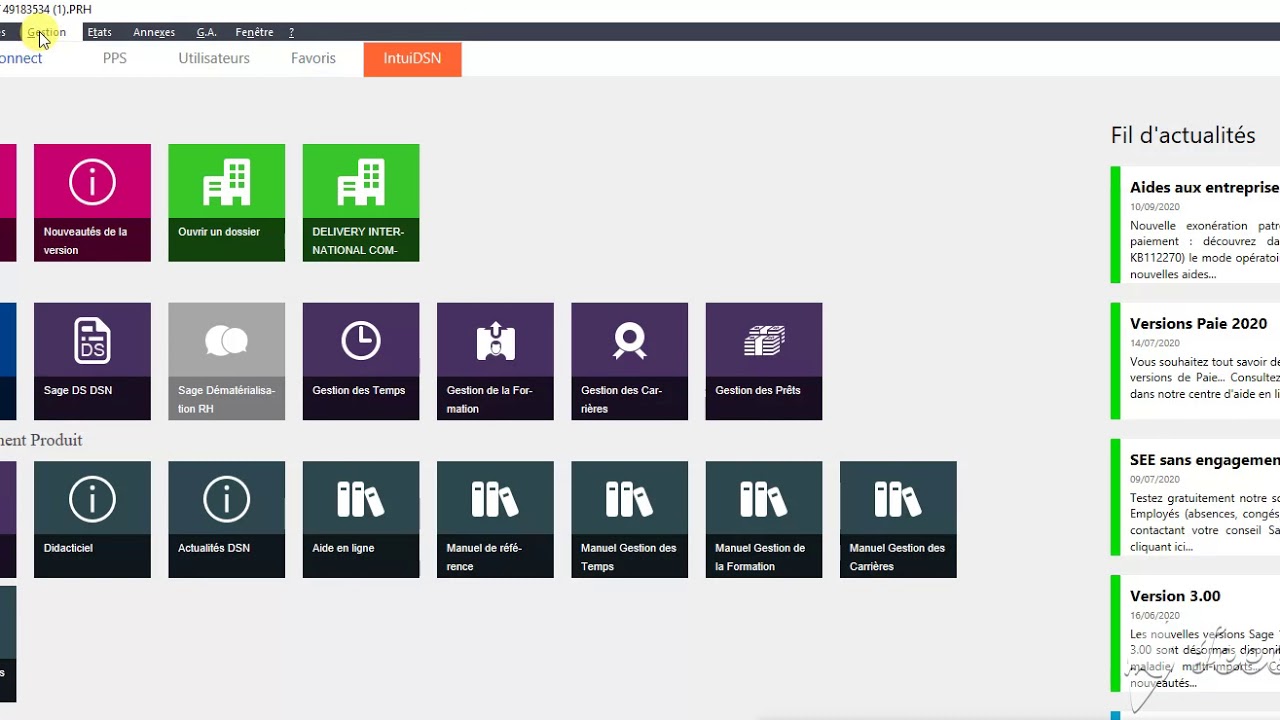Switch to the Utilisateurs tab
The image size is (1280, 720).
[214, 58]
